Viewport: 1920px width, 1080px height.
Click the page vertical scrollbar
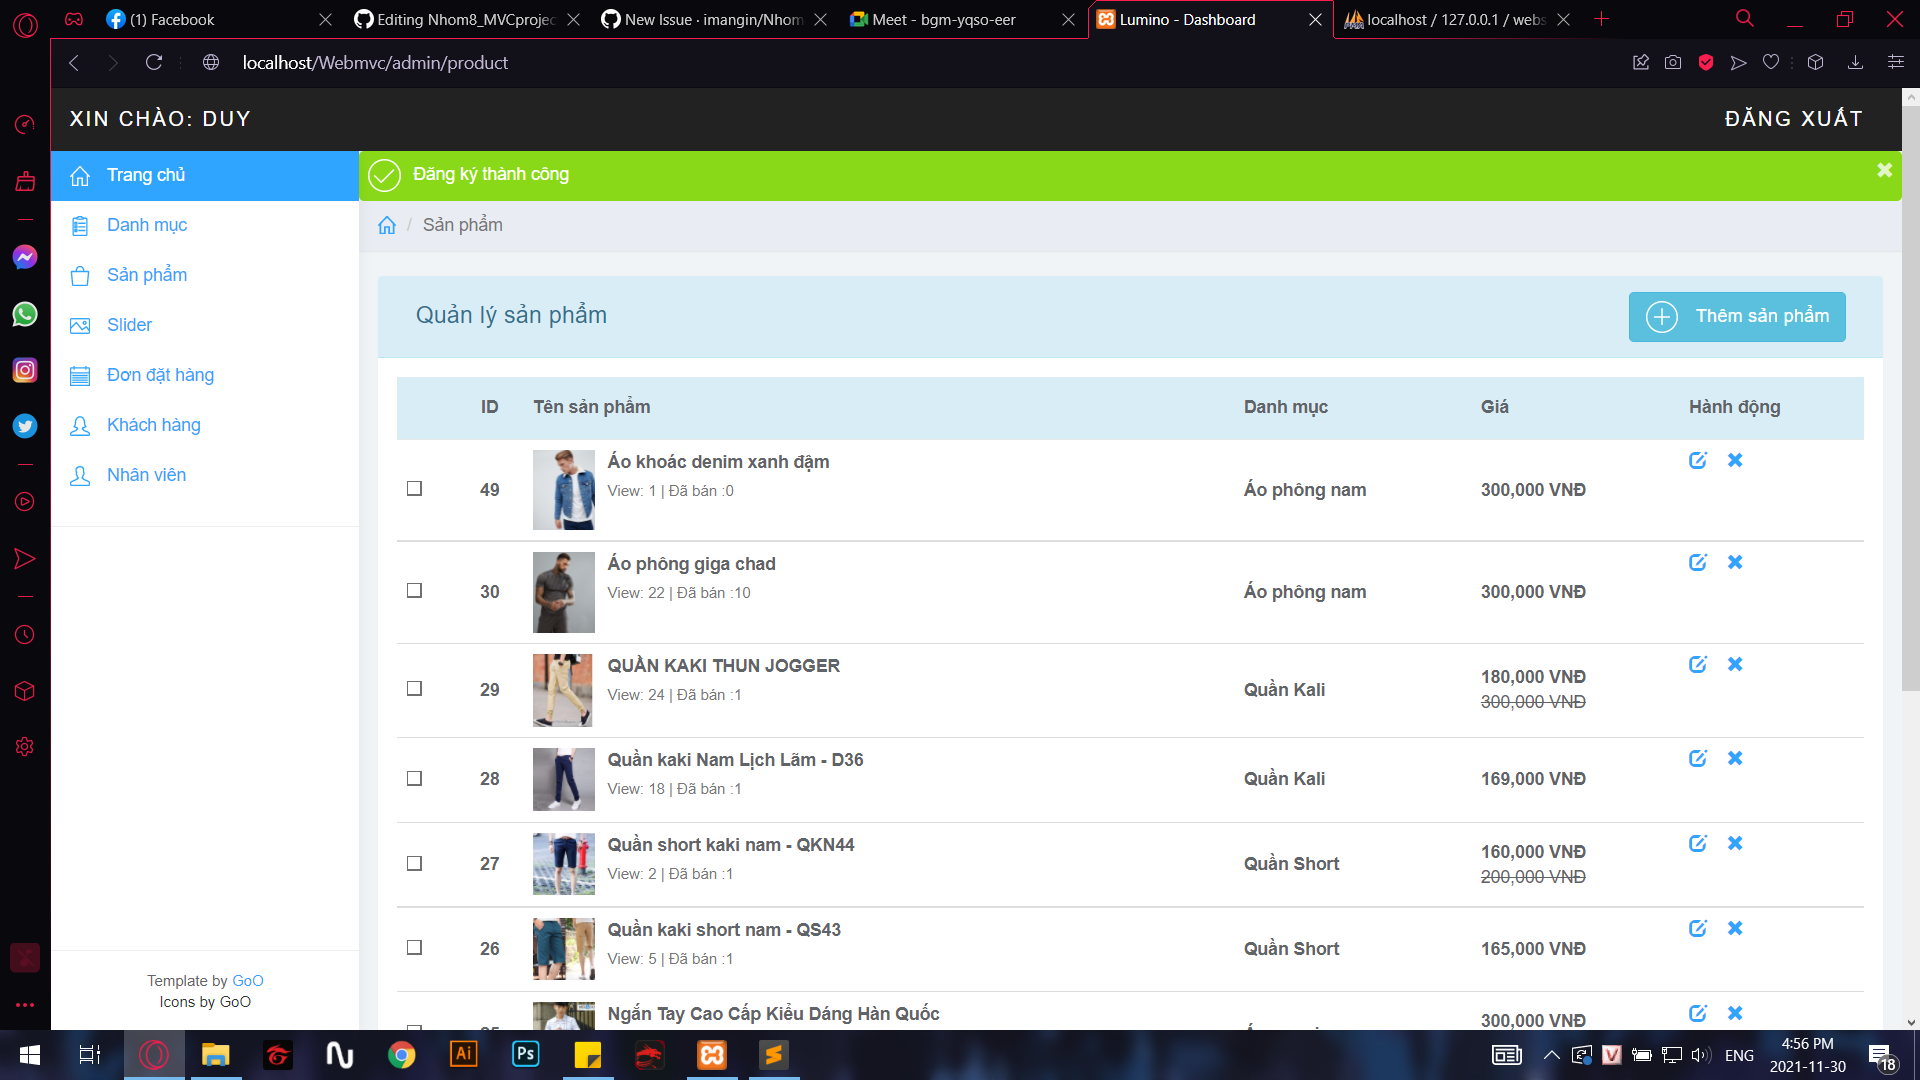[x=1910, y=400]
